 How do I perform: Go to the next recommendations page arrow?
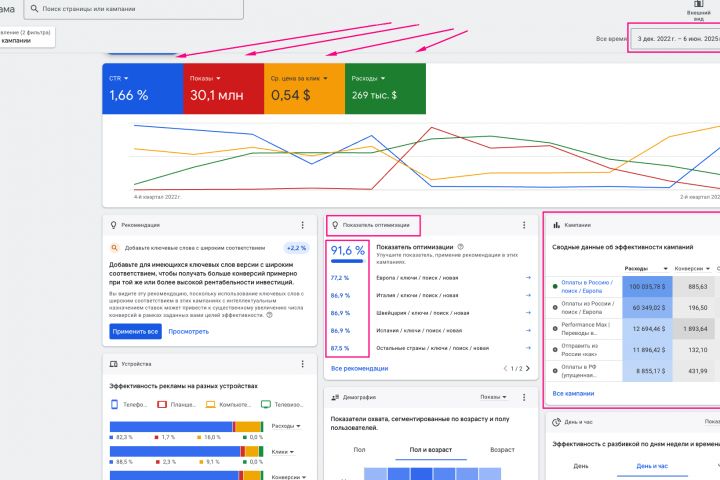pos(528,368)
